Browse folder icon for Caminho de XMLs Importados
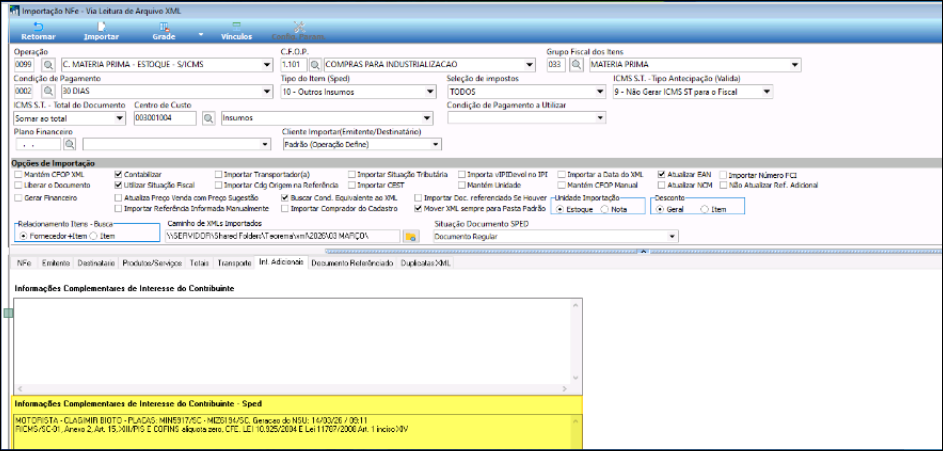The height and width of the screenshot is (451, 943). click(409, 237)
